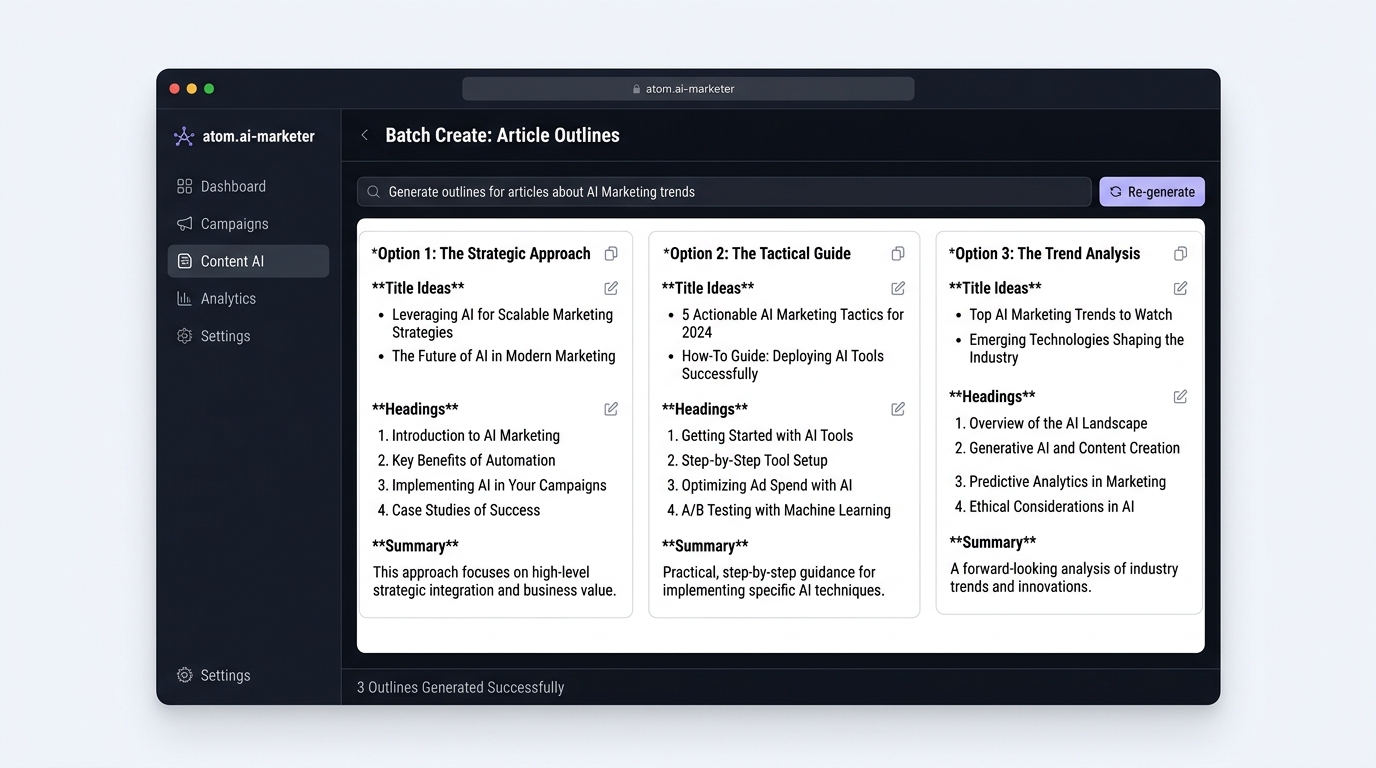Edit Headings in Option 3 card
Screen dimensions: 1376x768
(1180, 397)
